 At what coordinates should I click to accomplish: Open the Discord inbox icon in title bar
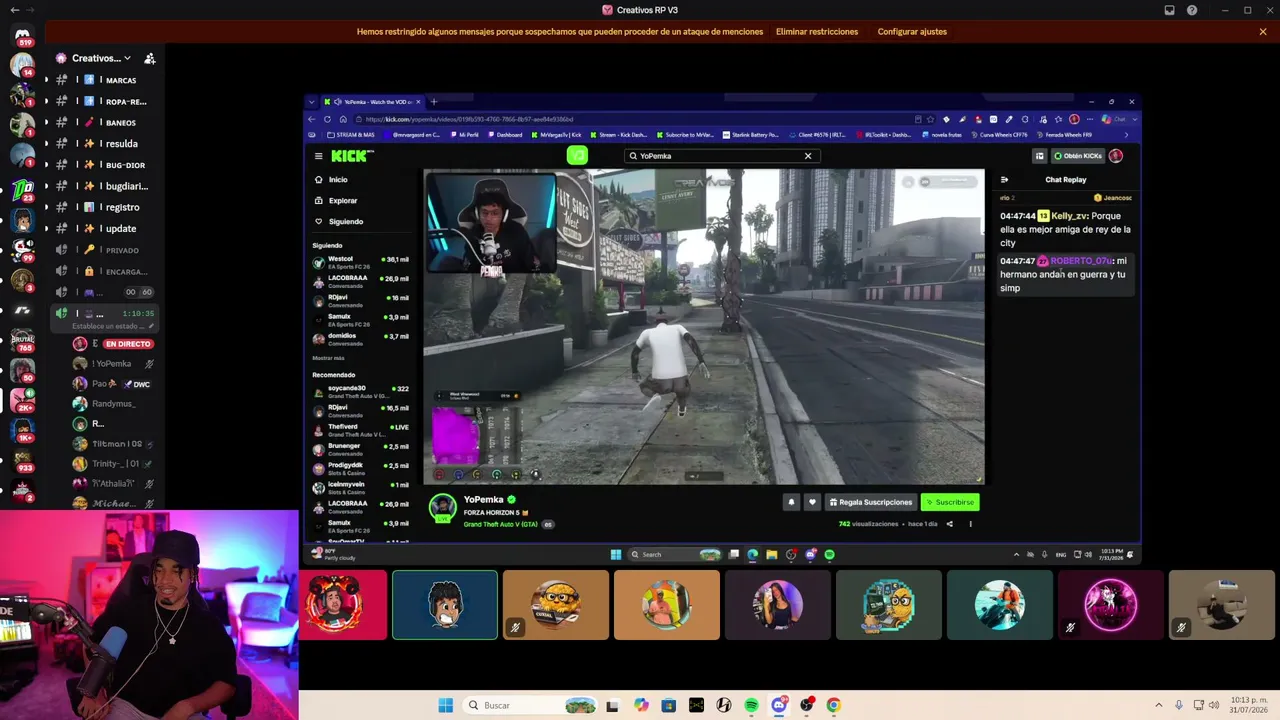tap(1170, 10)
